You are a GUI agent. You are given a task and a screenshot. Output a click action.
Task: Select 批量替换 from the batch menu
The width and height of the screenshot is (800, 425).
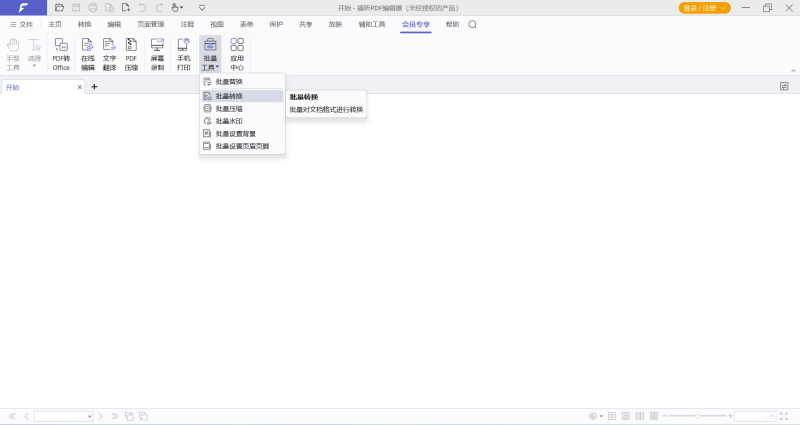(229, 81)
